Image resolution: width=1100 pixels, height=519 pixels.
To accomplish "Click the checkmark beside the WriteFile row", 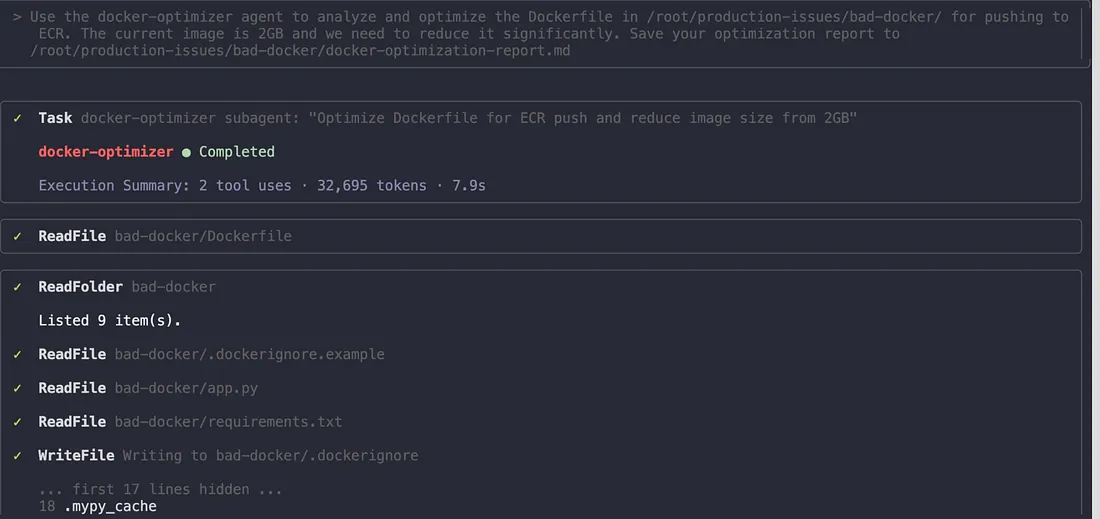I will tap(18, 455).
